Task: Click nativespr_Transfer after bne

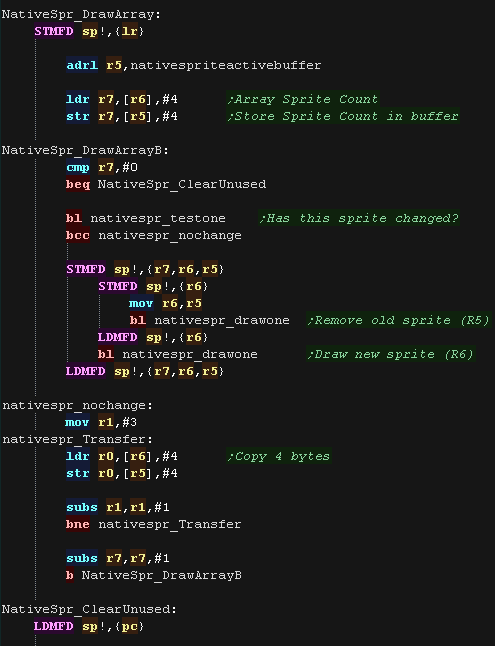Action: click(170, 524)
